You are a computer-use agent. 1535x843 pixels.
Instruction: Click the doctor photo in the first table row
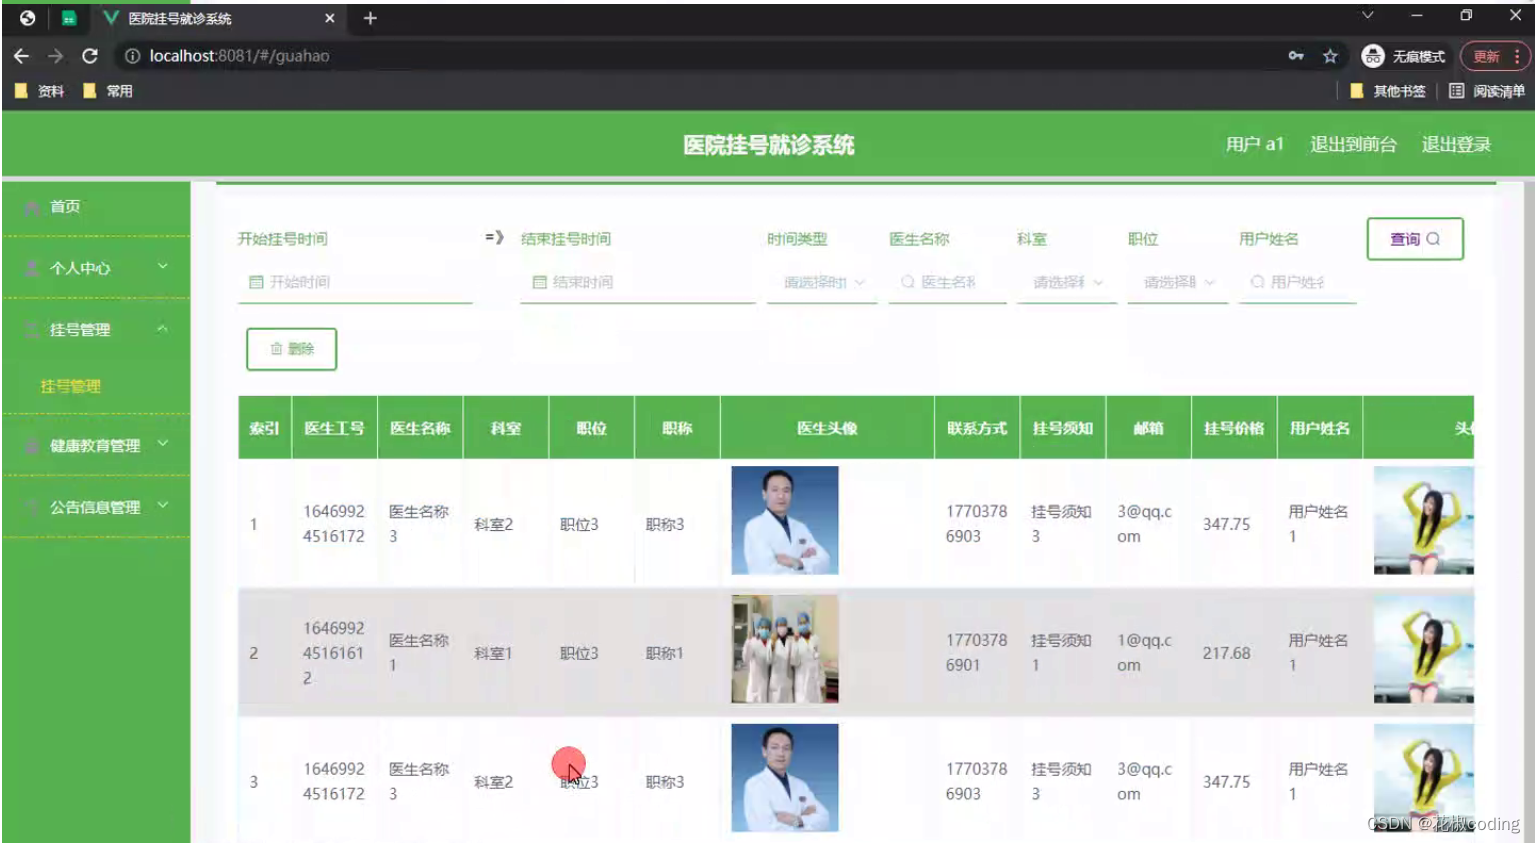[784, 521]
